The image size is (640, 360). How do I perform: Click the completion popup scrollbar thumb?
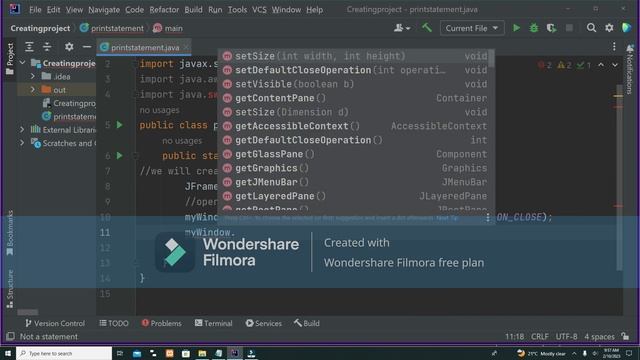tap(491, 58)
